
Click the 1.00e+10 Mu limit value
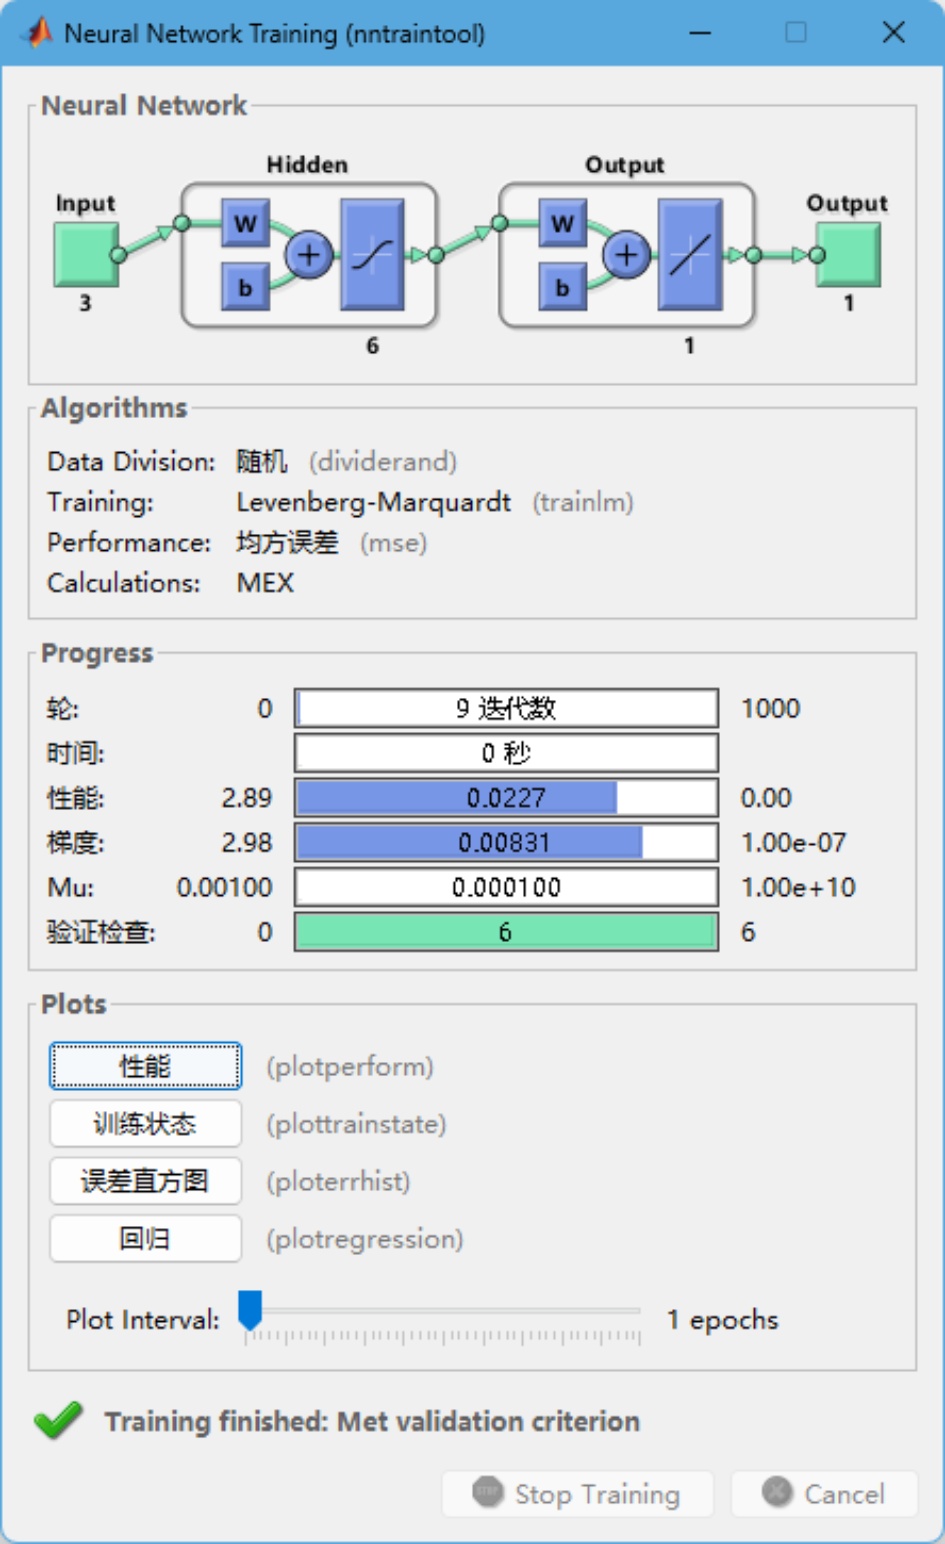point(798,887)
